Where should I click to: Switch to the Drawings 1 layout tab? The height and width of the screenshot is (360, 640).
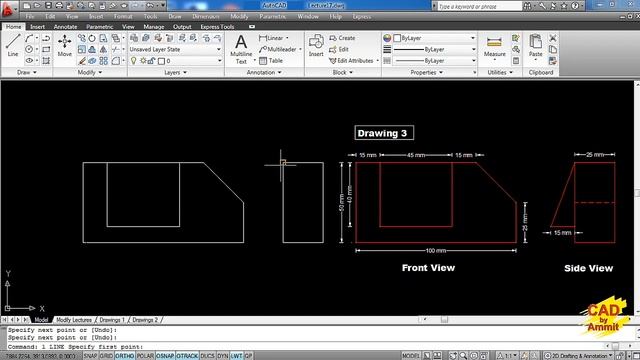pyautogui.click(x=111, y=320)
